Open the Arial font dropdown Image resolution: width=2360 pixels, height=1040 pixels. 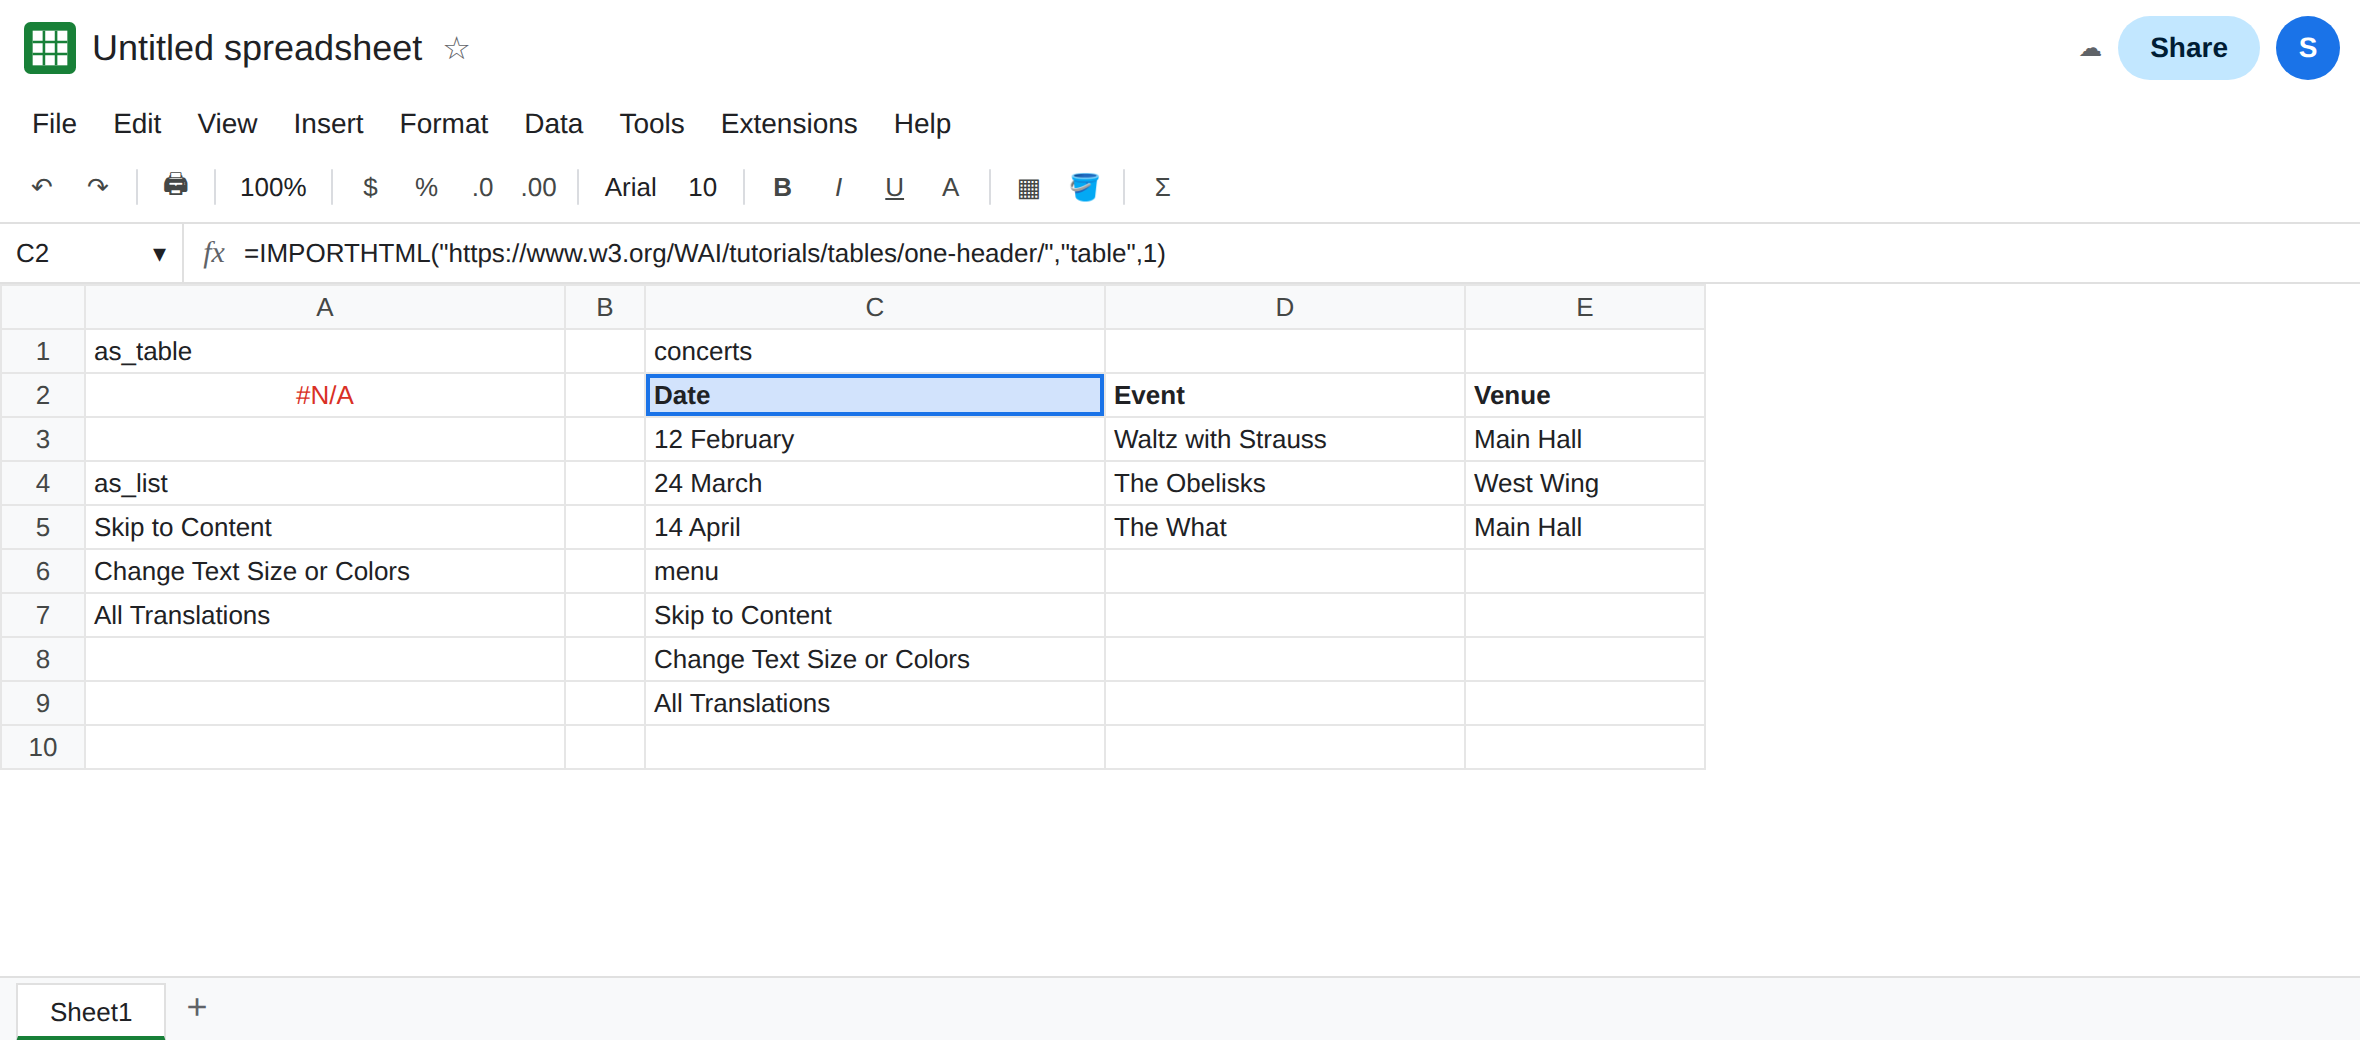click(630, 187)
